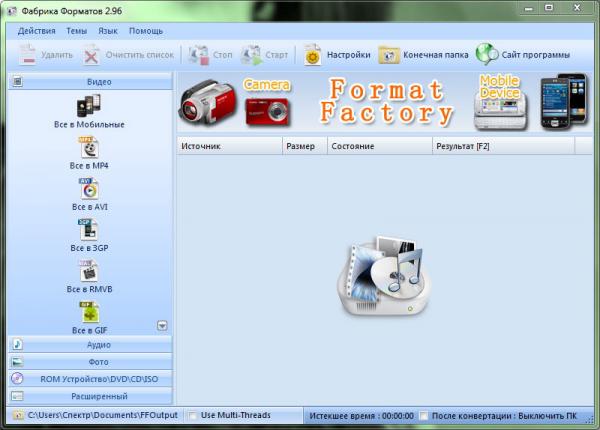Click the Стоп toolbar icon
The width and height of the screenshot is (600, 430).
(199, 55)
